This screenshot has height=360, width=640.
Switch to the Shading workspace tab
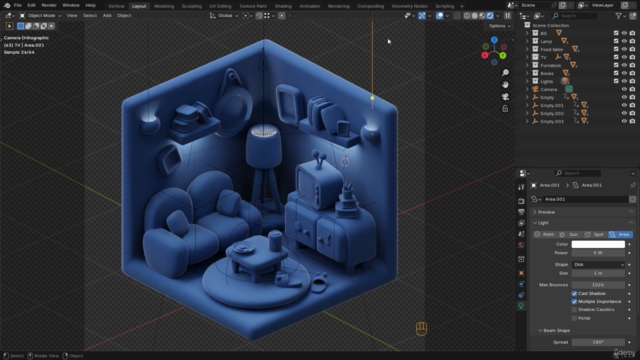[x=283, y=6]
